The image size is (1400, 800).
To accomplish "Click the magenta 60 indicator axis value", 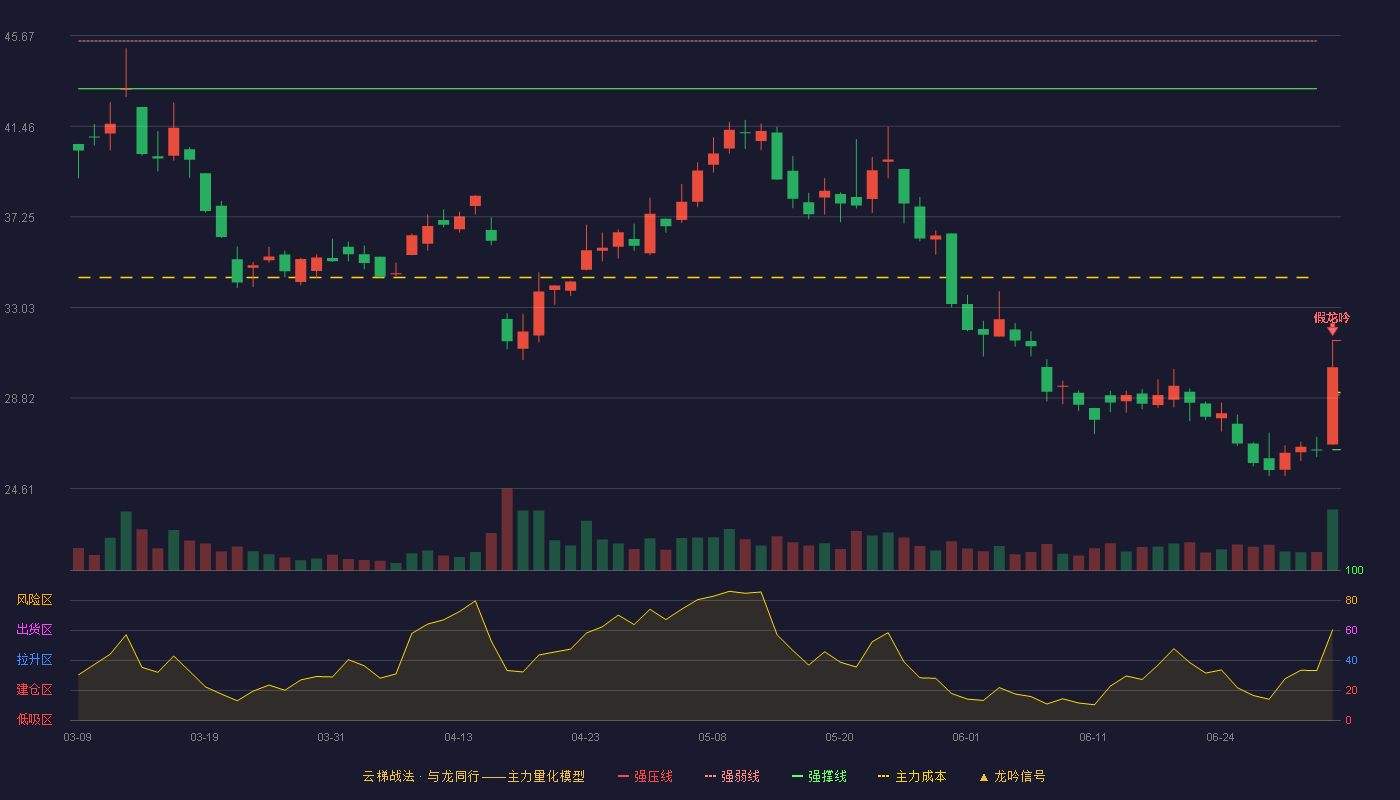I will pyautogui.click(x=1351, y=630).
